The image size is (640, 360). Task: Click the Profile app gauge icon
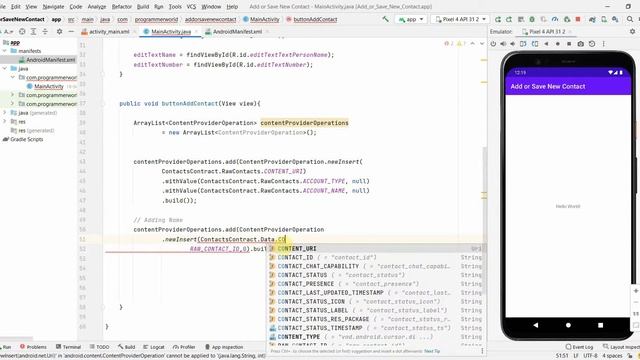tap(555, 19)
